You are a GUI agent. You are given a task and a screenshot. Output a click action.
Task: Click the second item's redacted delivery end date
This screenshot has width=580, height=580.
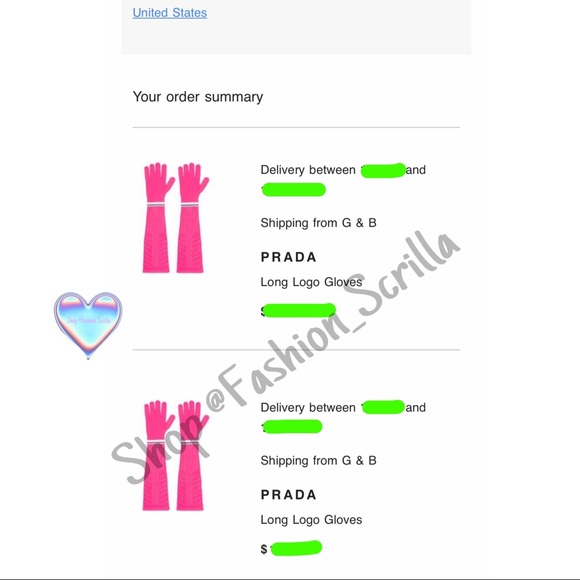pos(292,426)
